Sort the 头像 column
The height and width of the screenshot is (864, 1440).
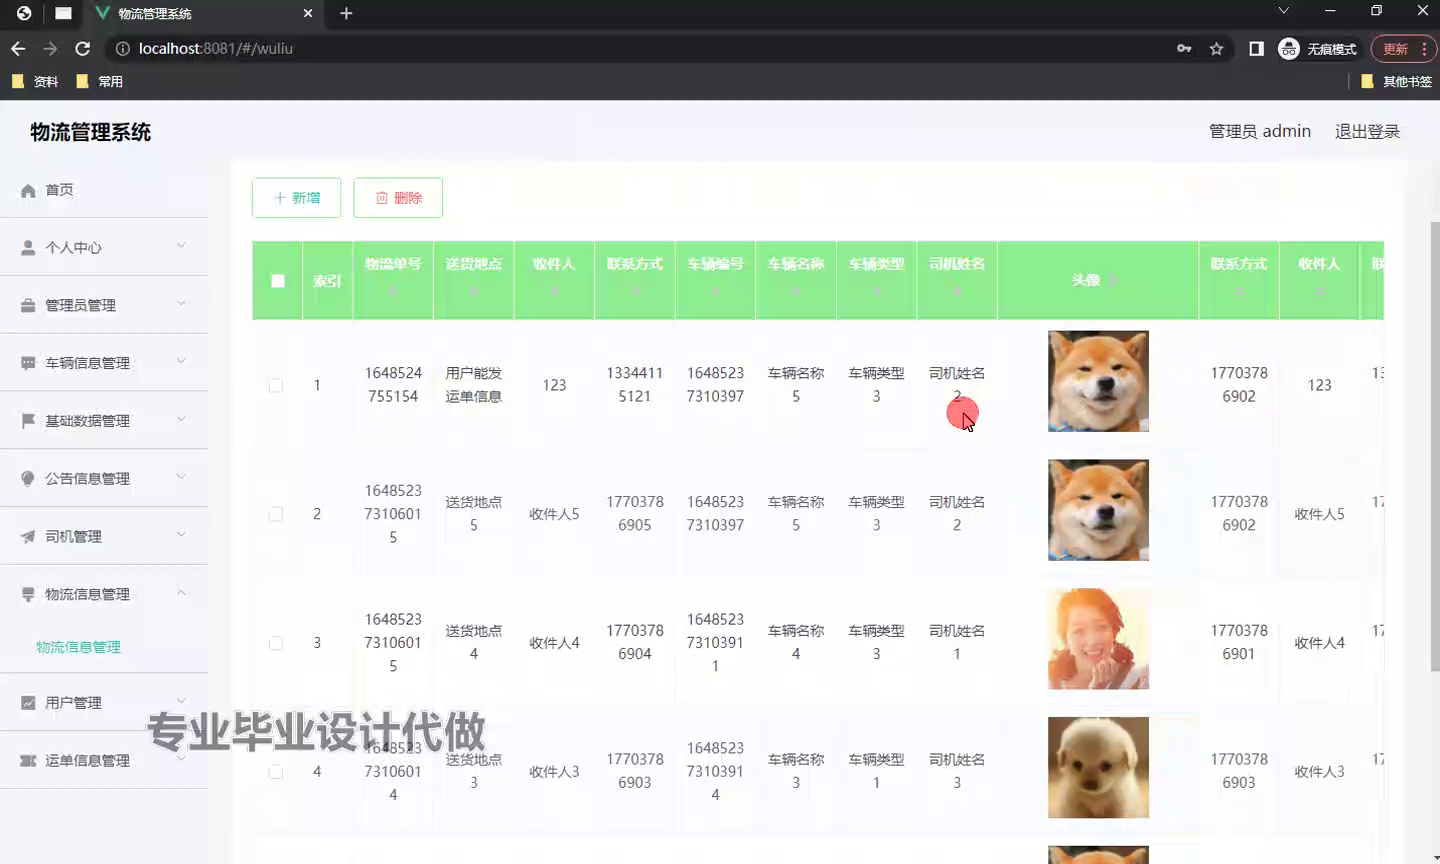tap(1112, 281)
